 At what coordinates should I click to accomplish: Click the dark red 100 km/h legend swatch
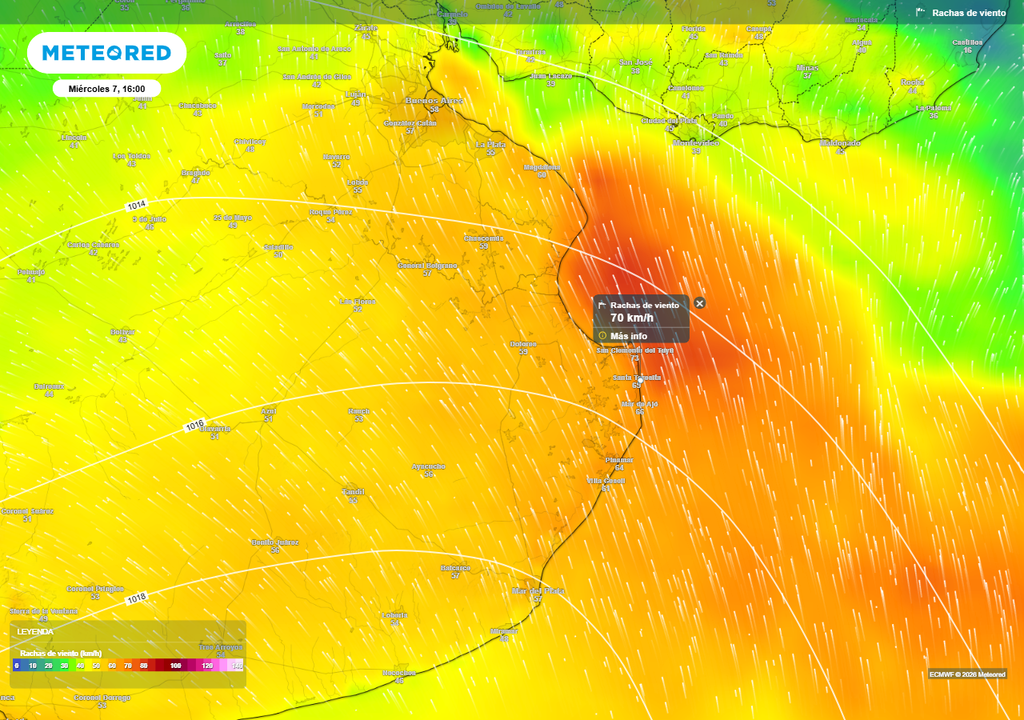pos(175,664)
